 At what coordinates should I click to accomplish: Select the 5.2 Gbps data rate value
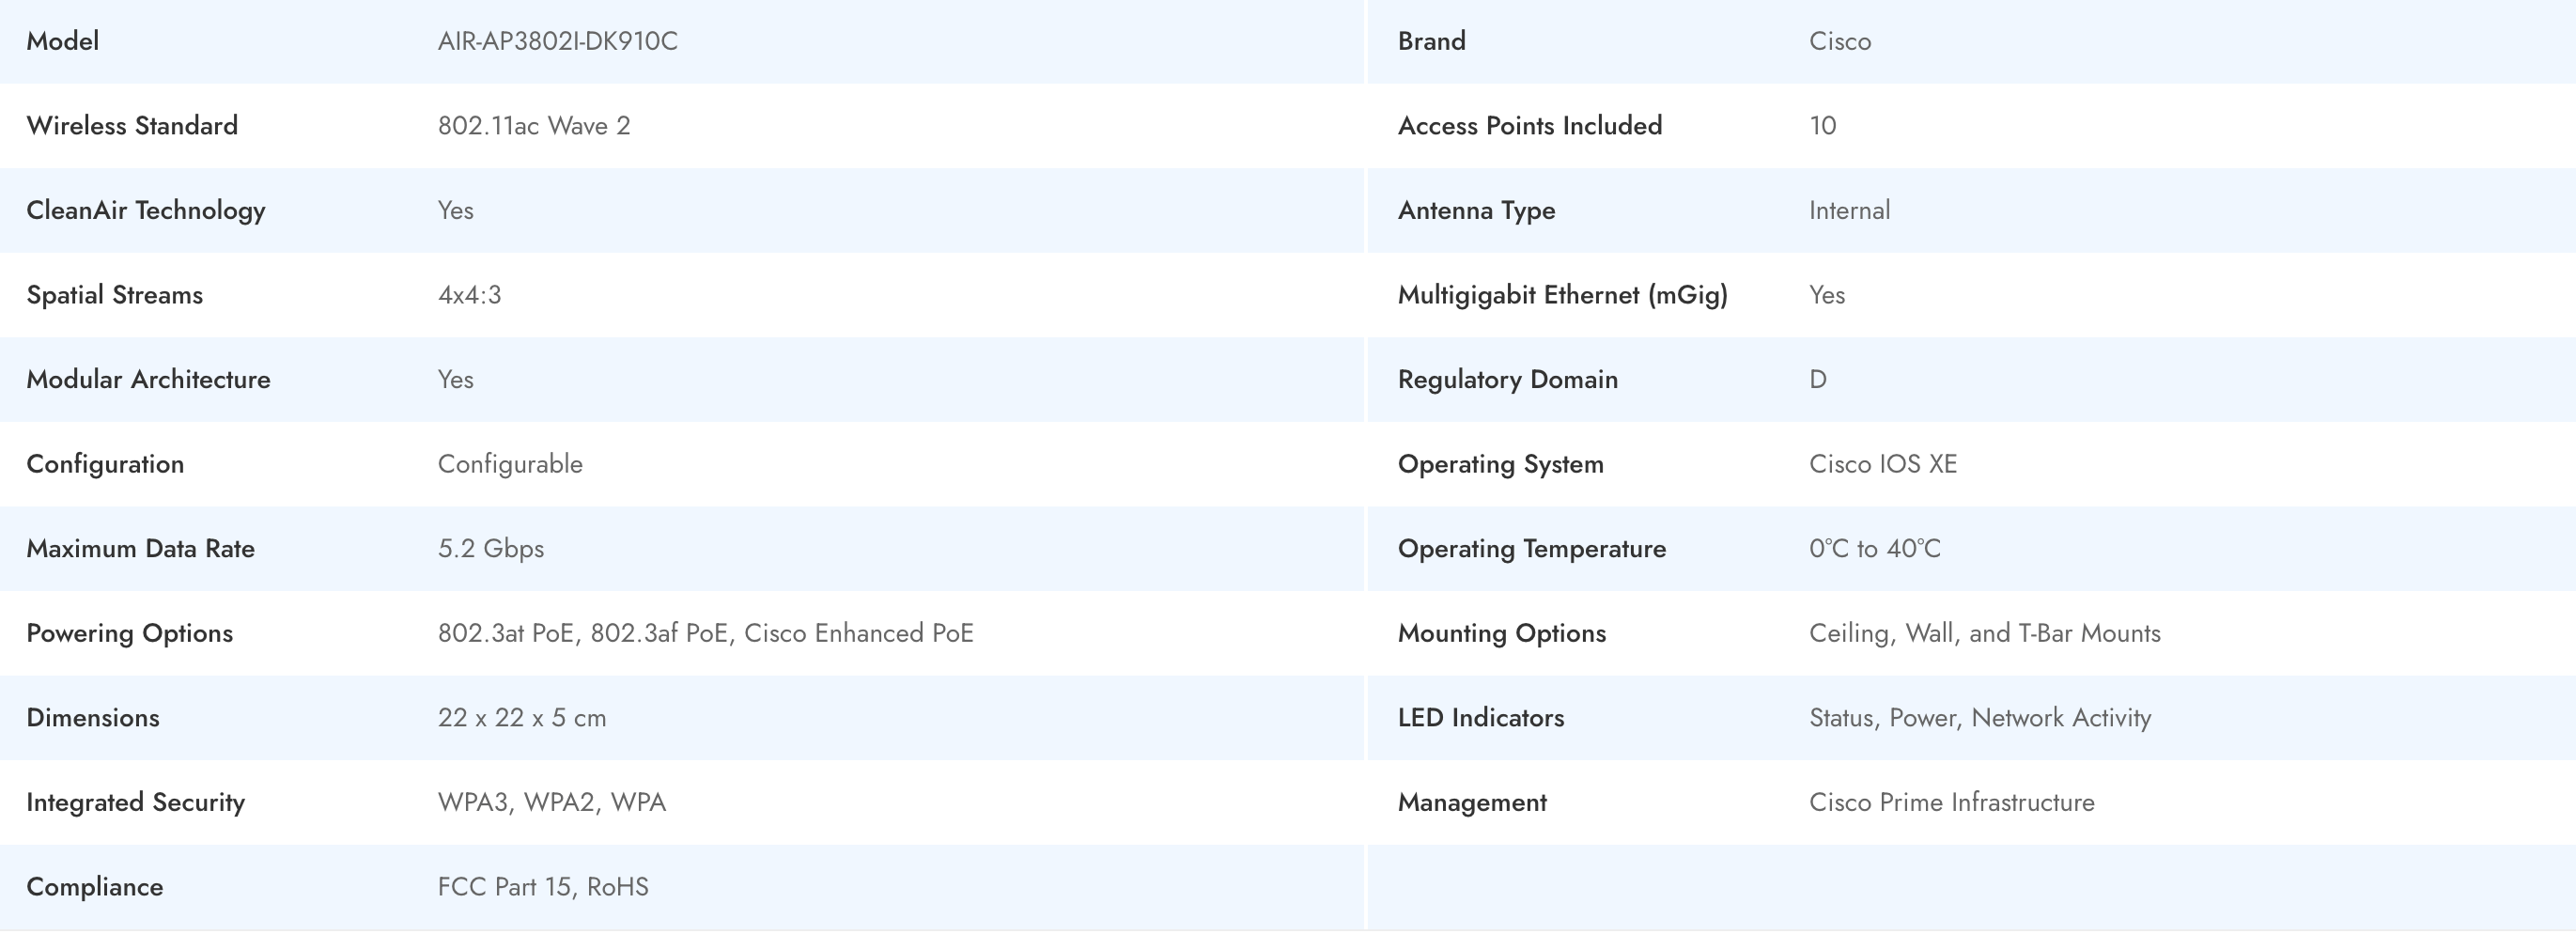[490, 548]
